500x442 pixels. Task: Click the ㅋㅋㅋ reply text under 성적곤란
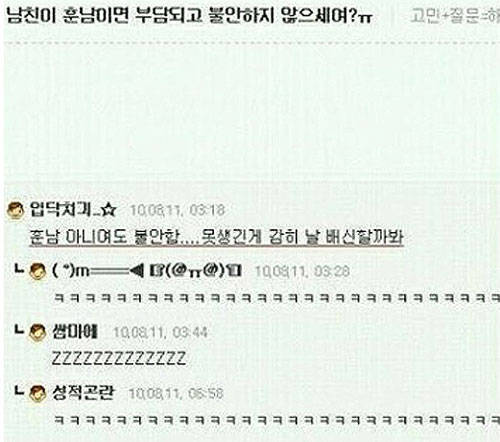click(x=277, y=420)
